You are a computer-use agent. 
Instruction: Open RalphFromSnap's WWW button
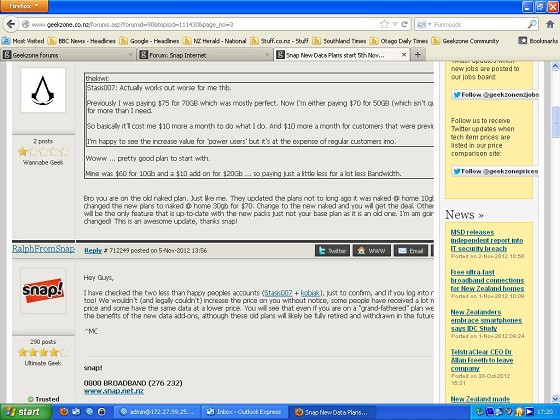pyautogui.click(x=372, y=251)
